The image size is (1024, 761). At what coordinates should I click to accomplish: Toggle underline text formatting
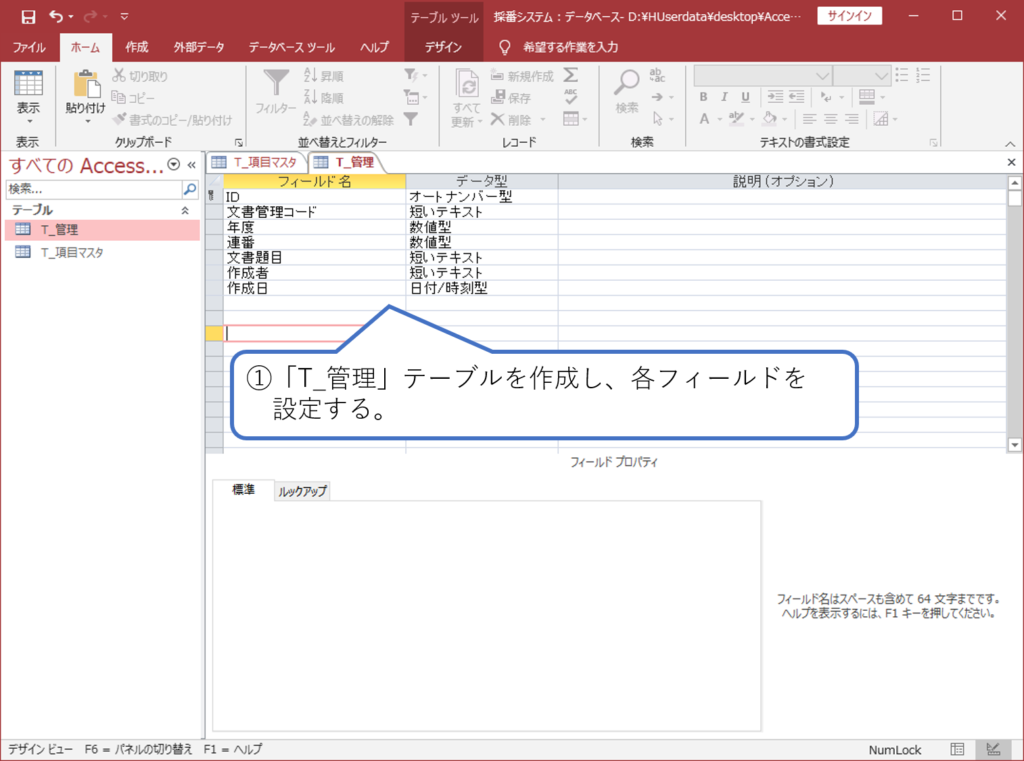pos(745,97)
